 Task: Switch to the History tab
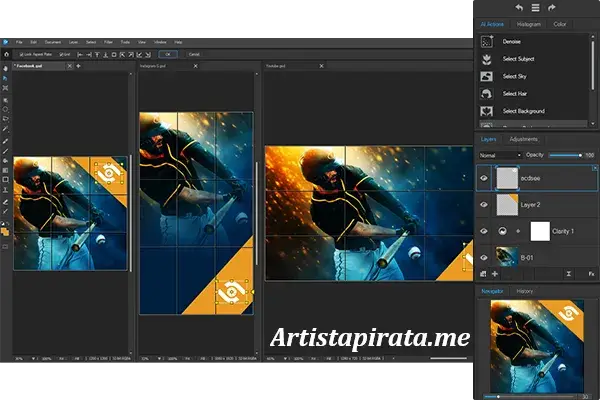pos(525,291)
